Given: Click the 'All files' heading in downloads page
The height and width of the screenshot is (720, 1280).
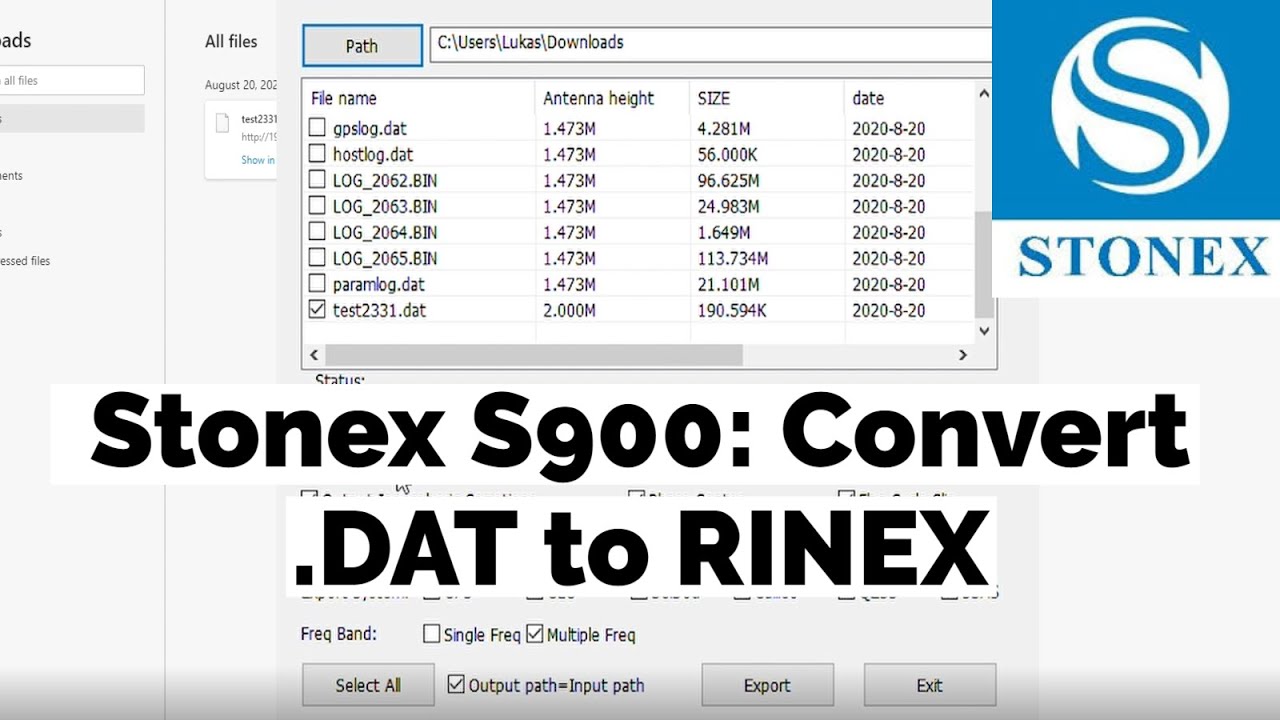Looking at the screenshot, I should pyautogui.click(x=231, y=41).
